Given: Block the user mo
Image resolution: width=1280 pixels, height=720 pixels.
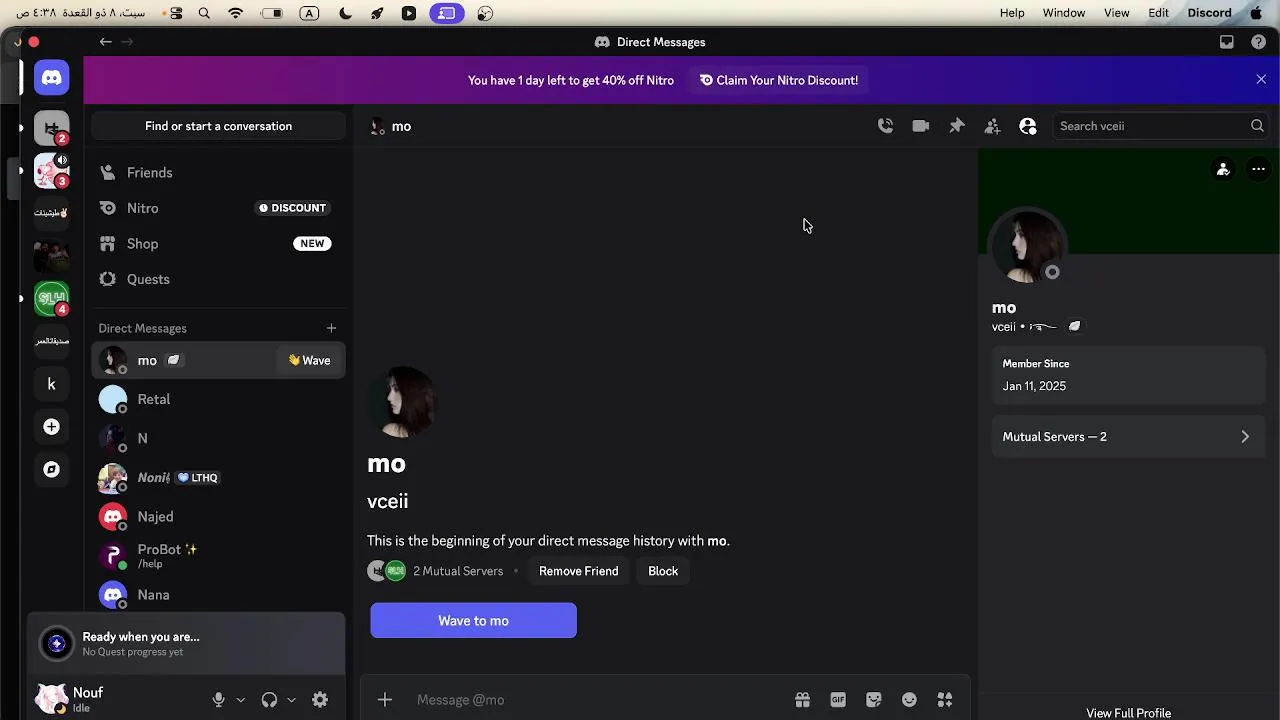Looking at the screenshot, I should pyautogui.click(x=663, y=571).
